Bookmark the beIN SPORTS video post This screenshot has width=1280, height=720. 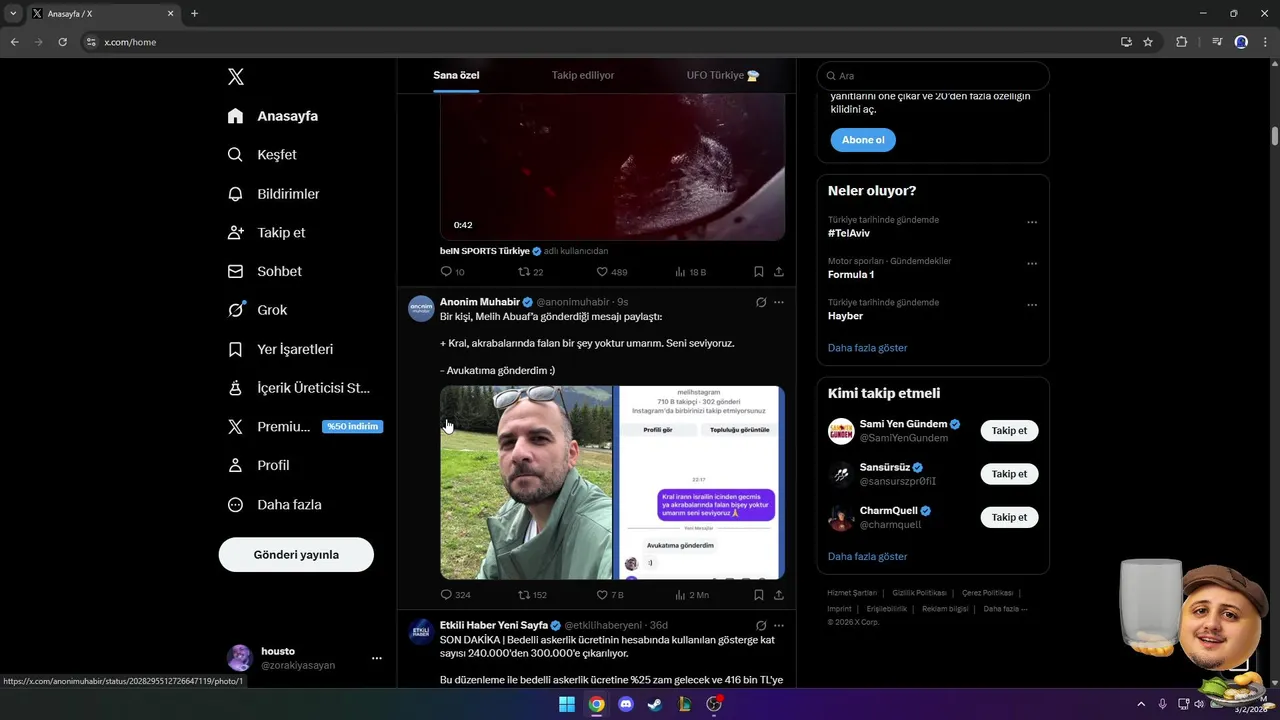tap(759, 272)
